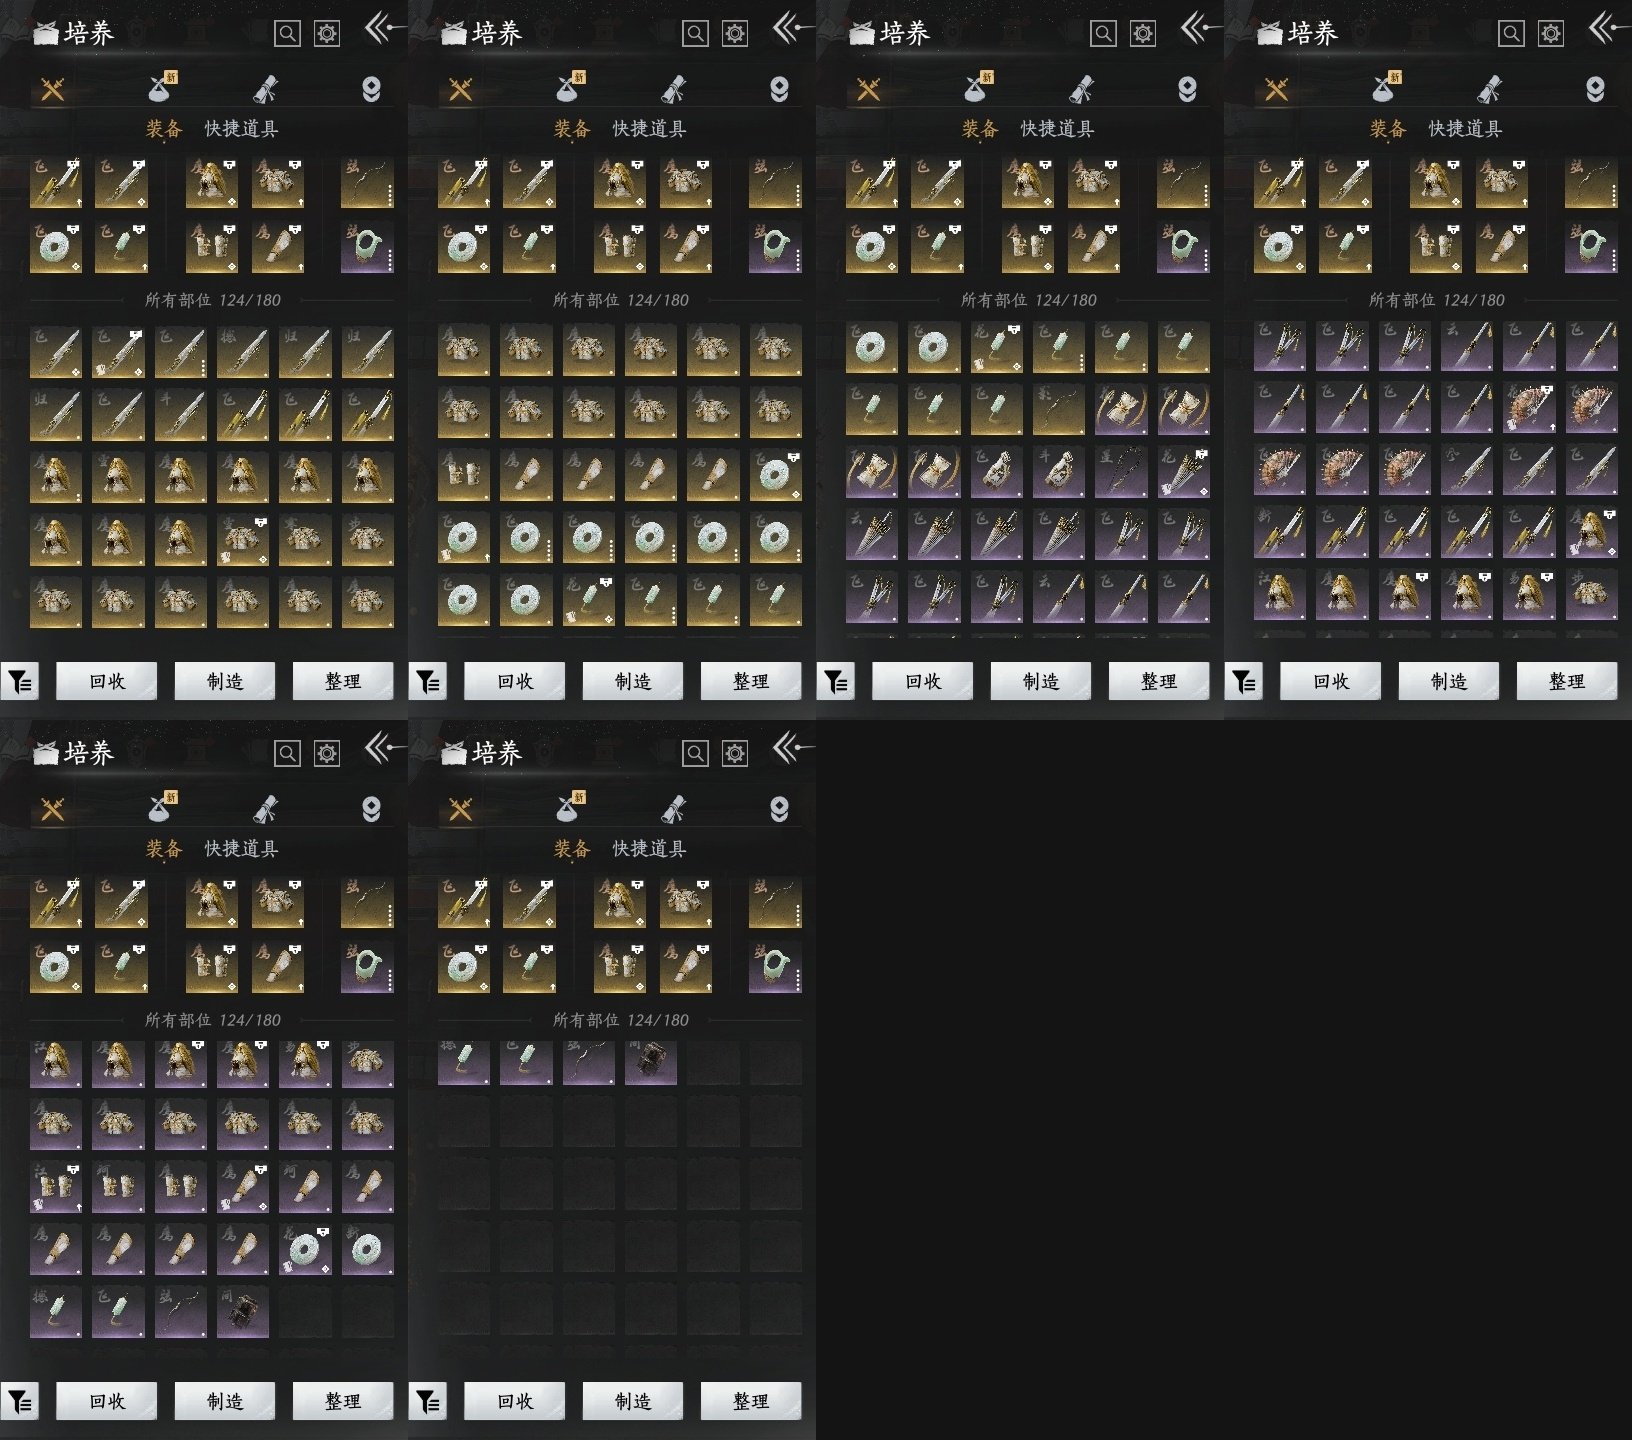Select 装备 tab in the chest-armor-first panel
This screenshot has height=1440, width=1632.
(572, 129)
